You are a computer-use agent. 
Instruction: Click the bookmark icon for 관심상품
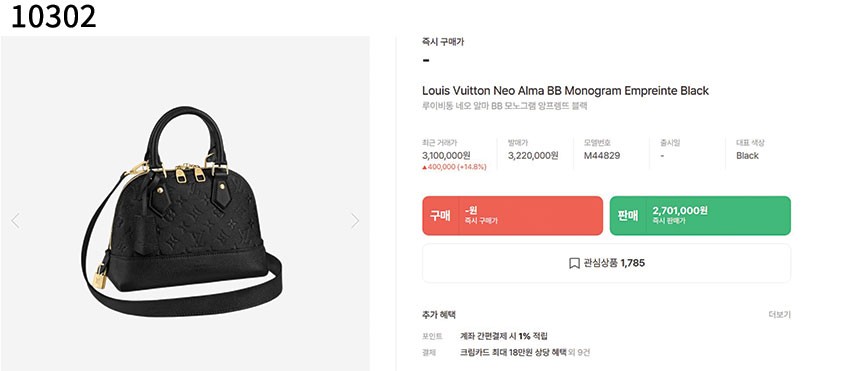tap(574, 263)
